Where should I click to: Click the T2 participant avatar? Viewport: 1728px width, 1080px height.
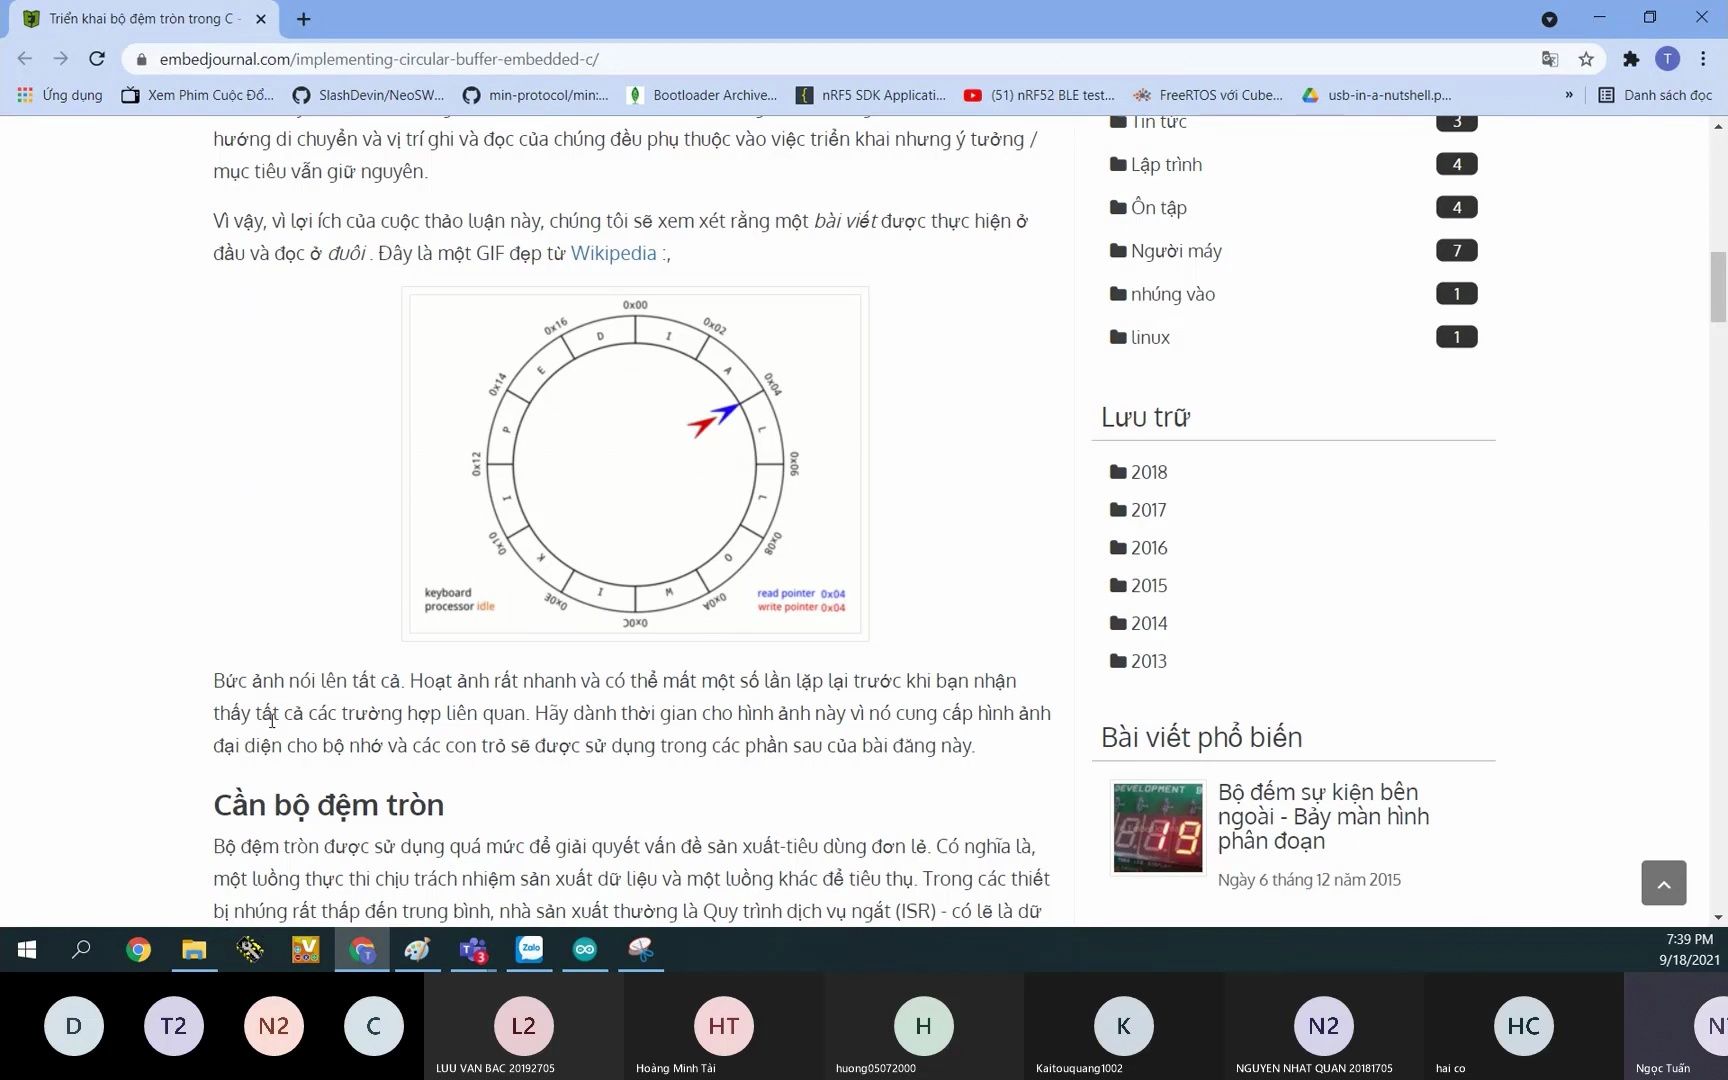(x=174, y=1026)
